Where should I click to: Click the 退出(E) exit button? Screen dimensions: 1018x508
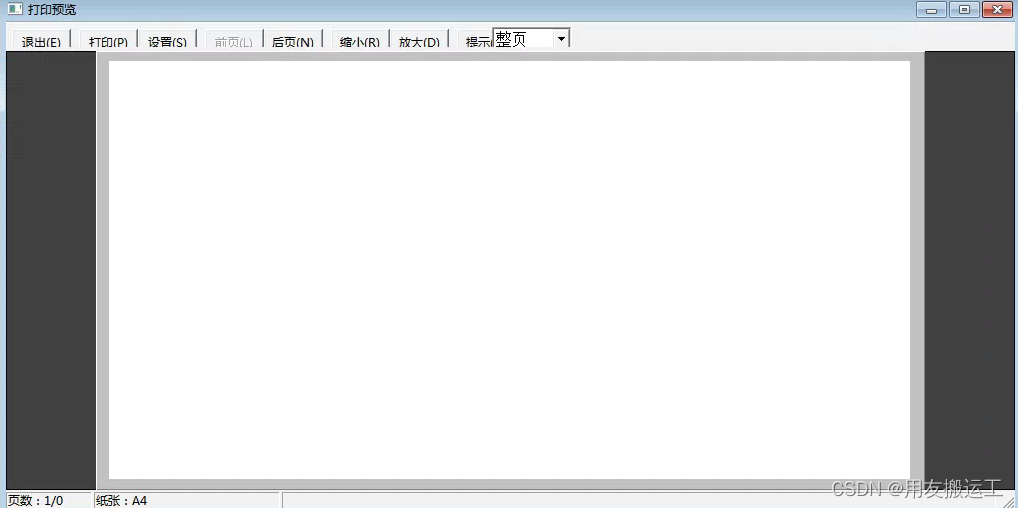(41, 40)
